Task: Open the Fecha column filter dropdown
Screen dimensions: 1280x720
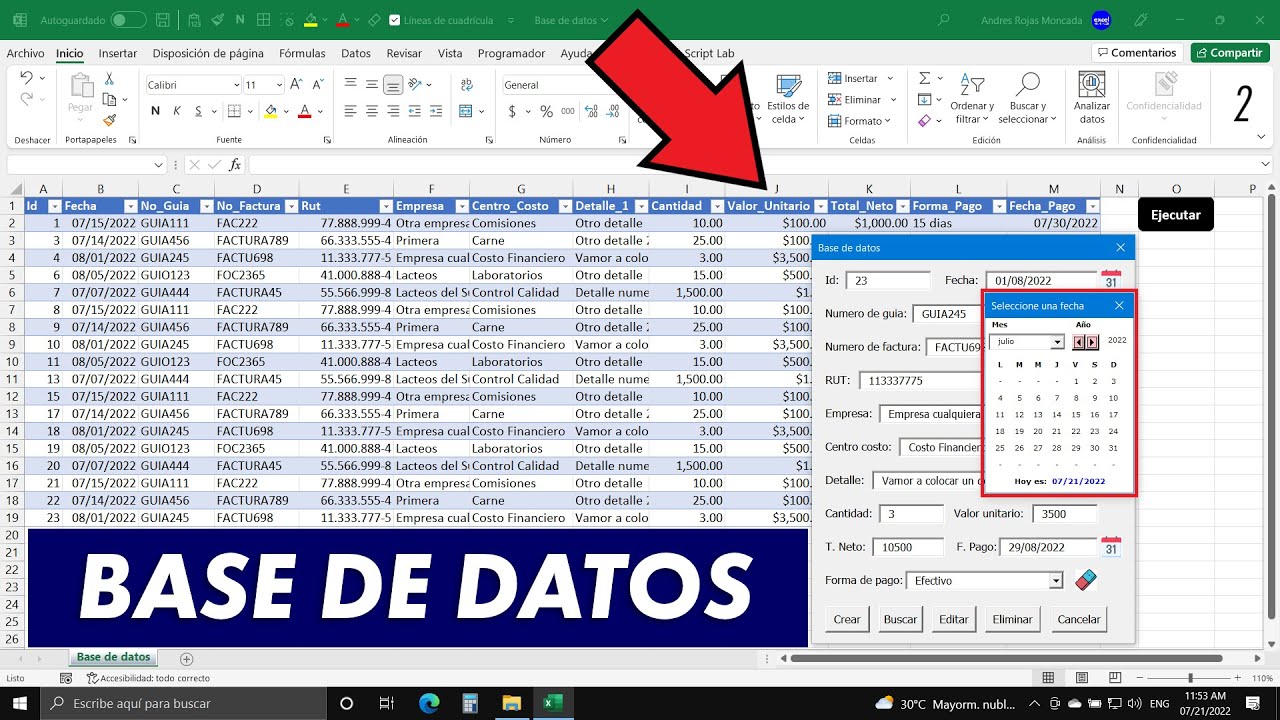Action: pos(129,206)
